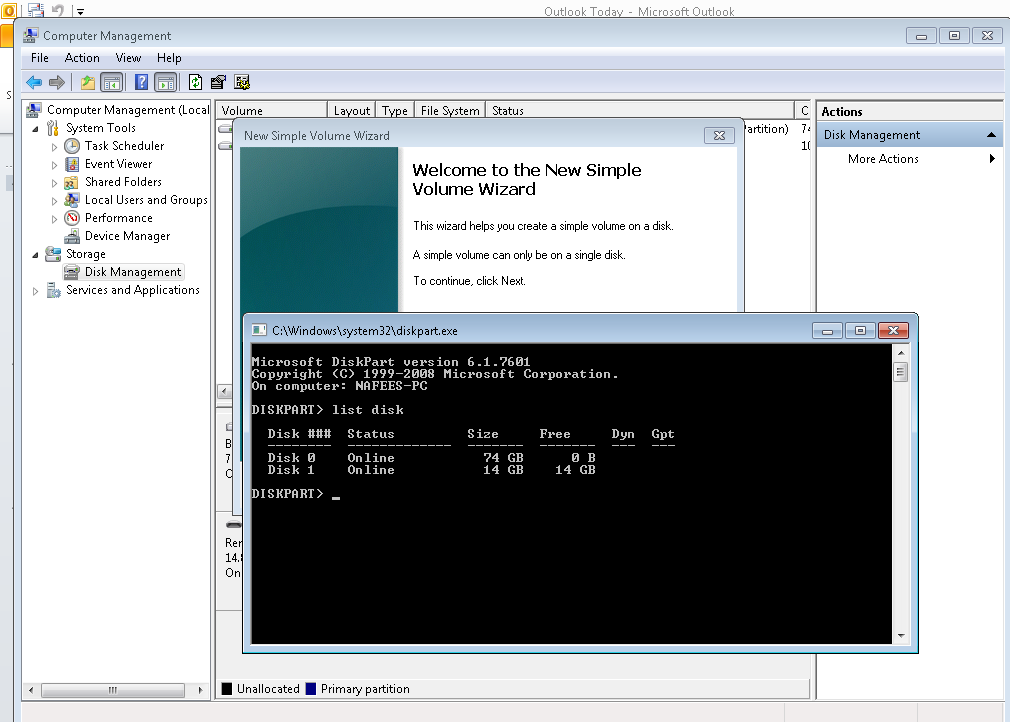Click the Undo icon in Outlook toolbar
This screenshot has height=722, width=1010.
coord(57,8)
